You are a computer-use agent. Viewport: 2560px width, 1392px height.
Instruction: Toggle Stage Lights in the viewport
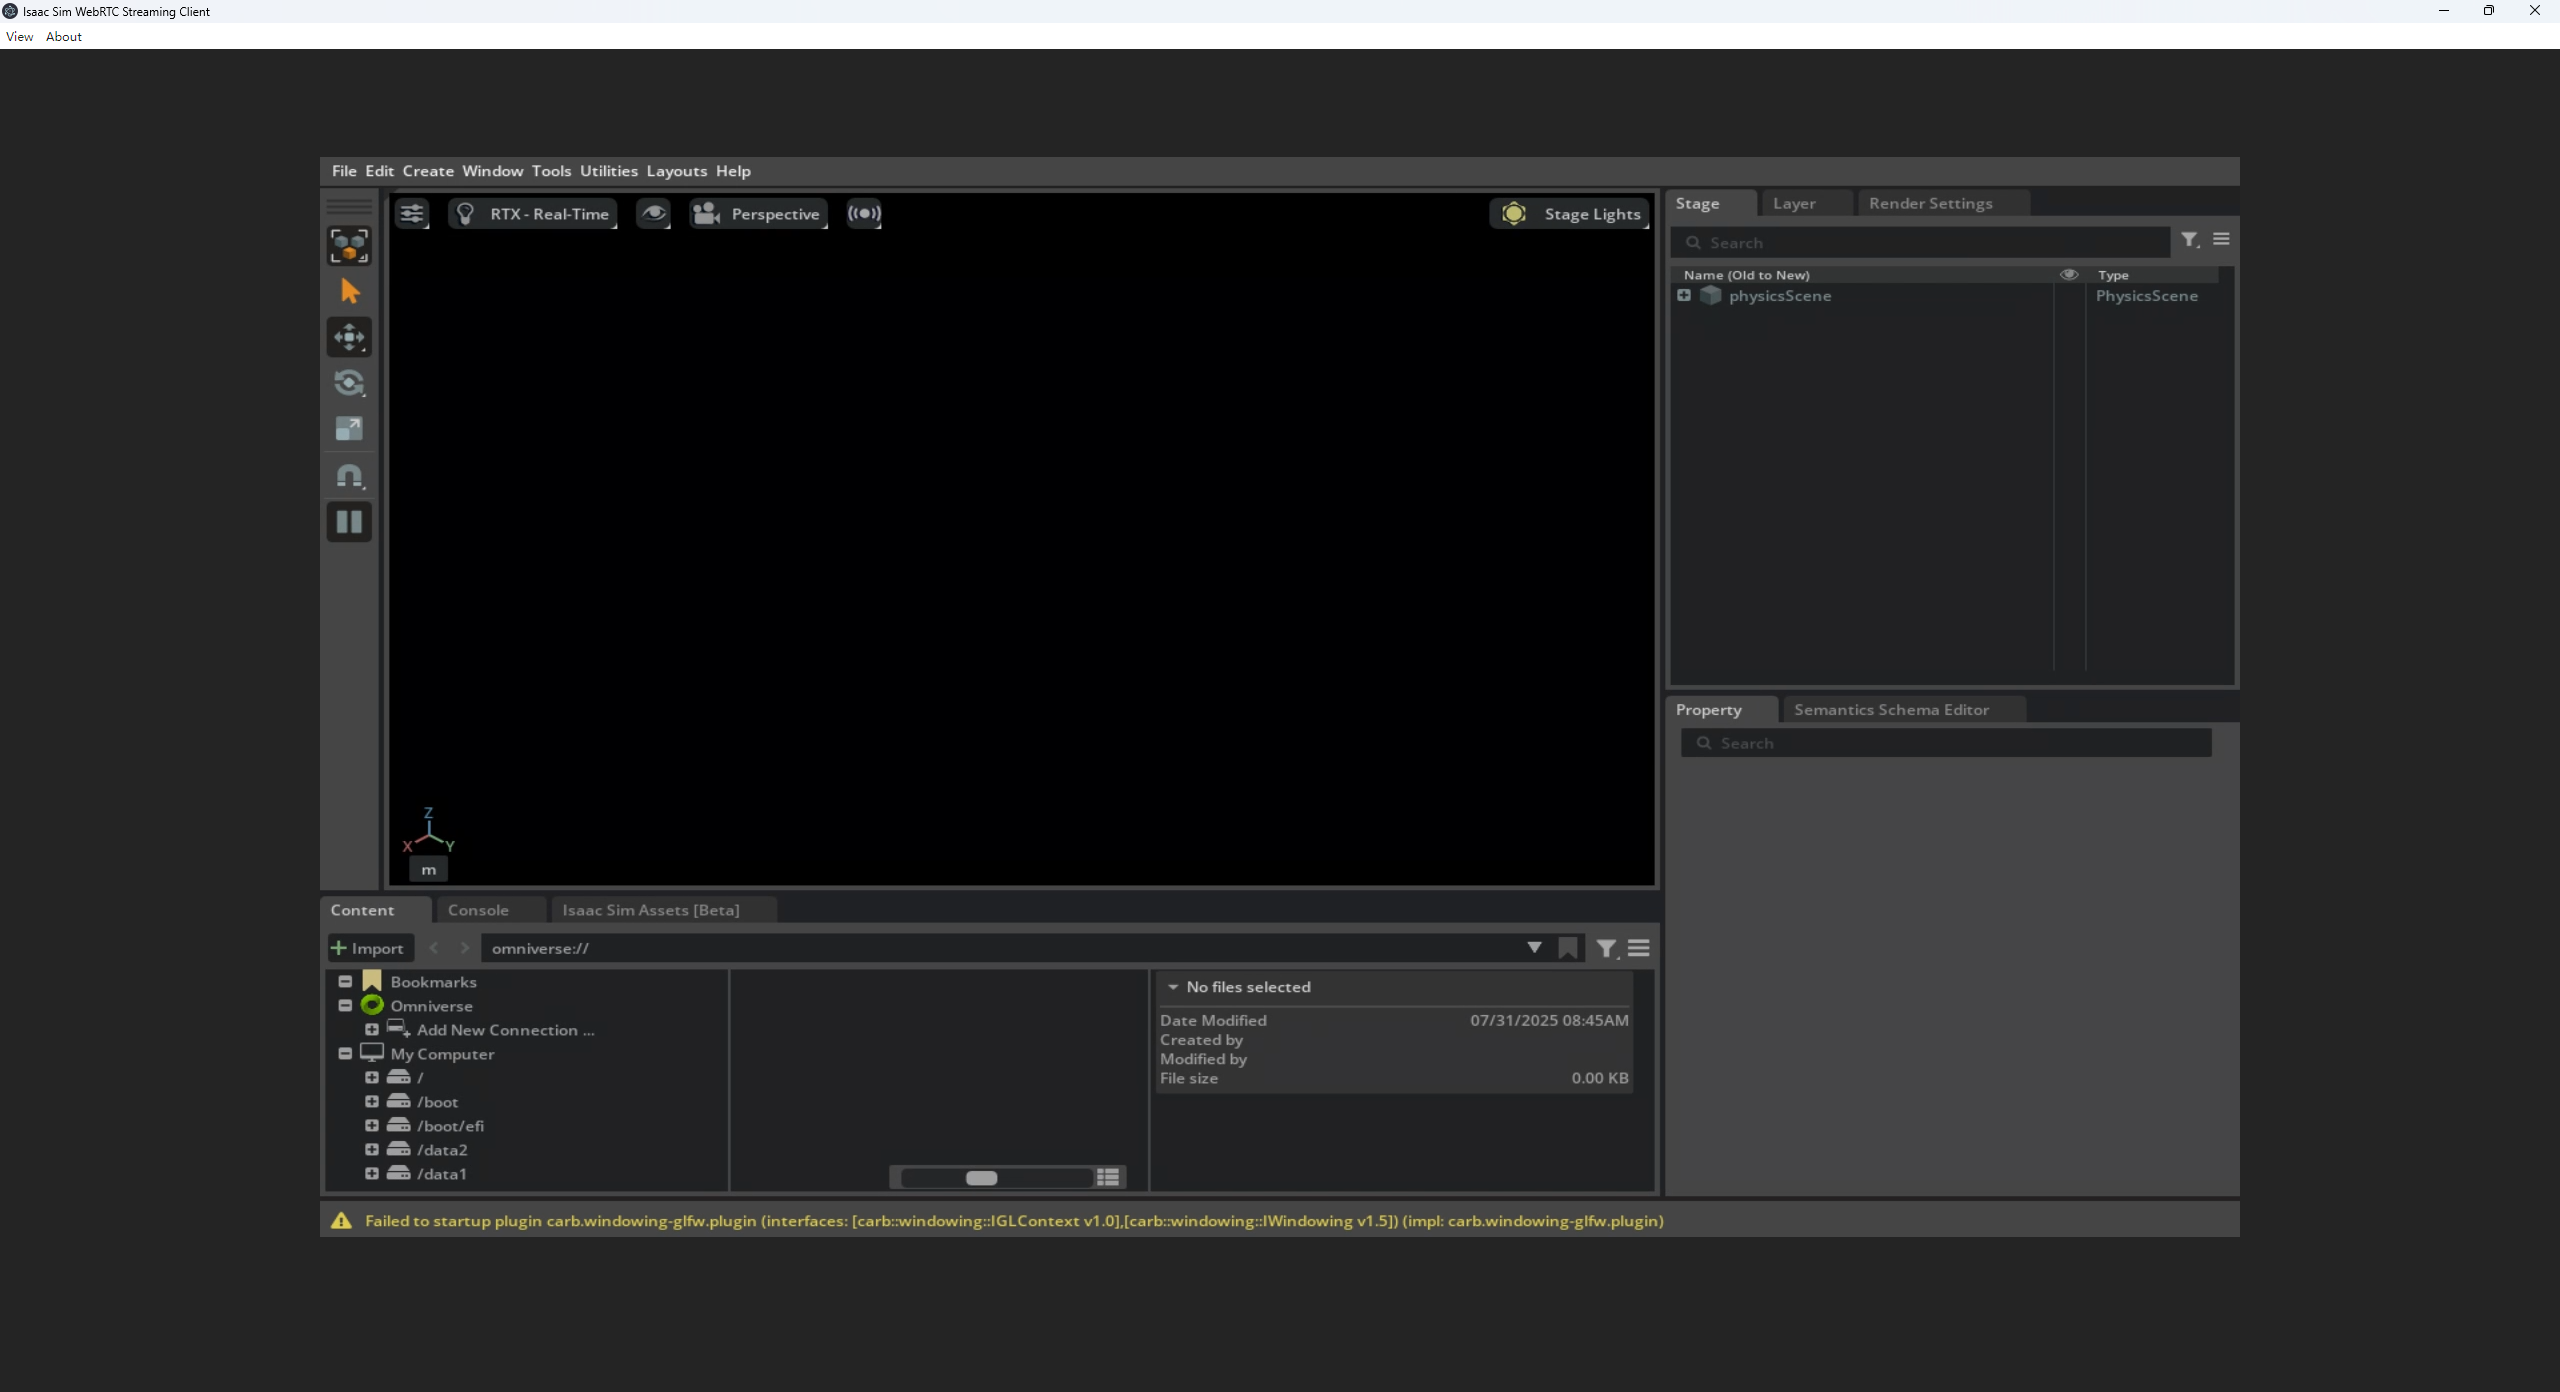click(1570, 213)
